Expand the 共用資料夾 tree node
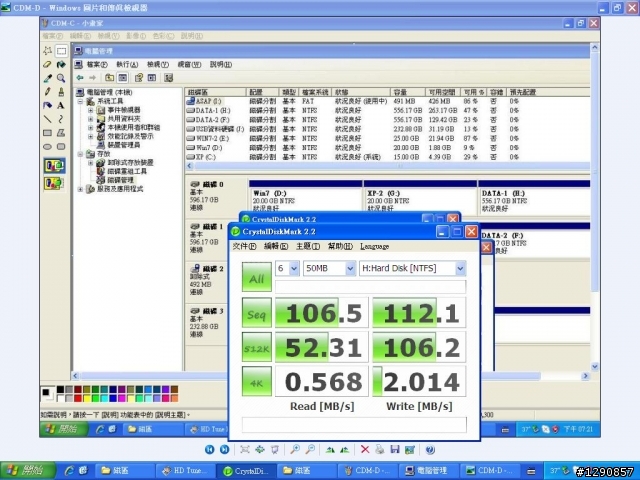 coord(90,119)
